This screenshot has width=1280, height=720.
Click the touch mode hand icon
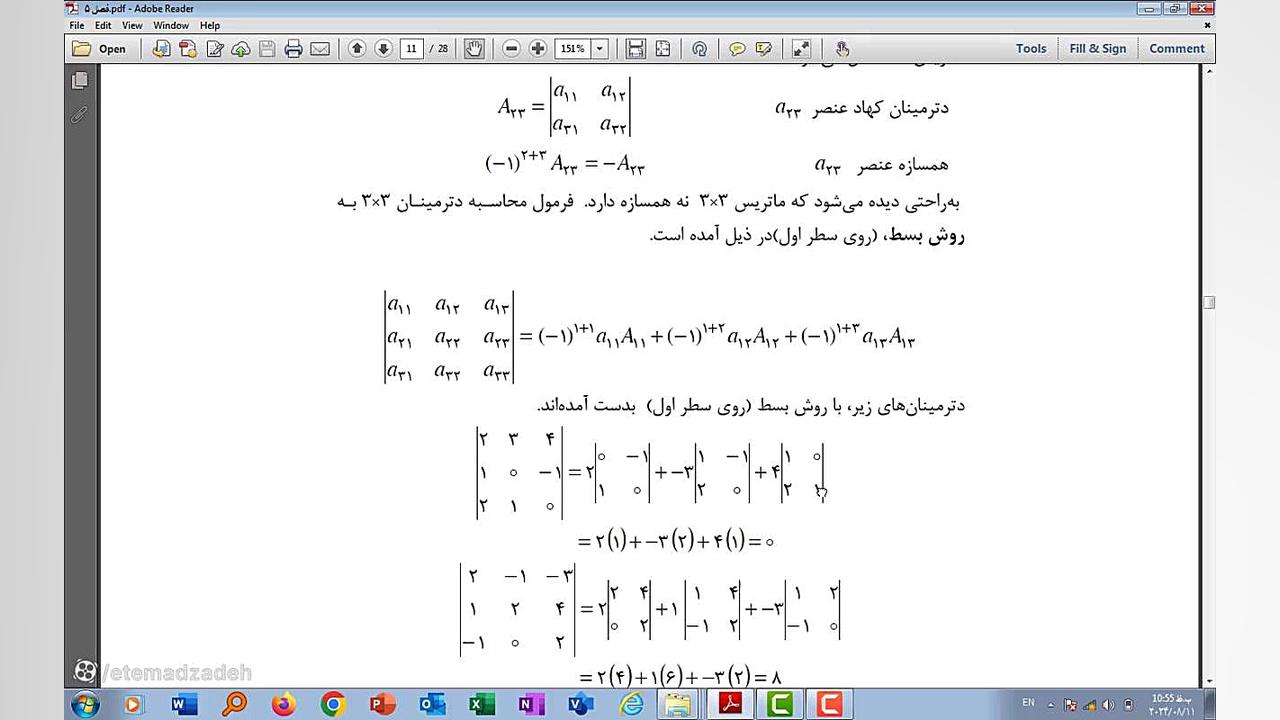842,48
